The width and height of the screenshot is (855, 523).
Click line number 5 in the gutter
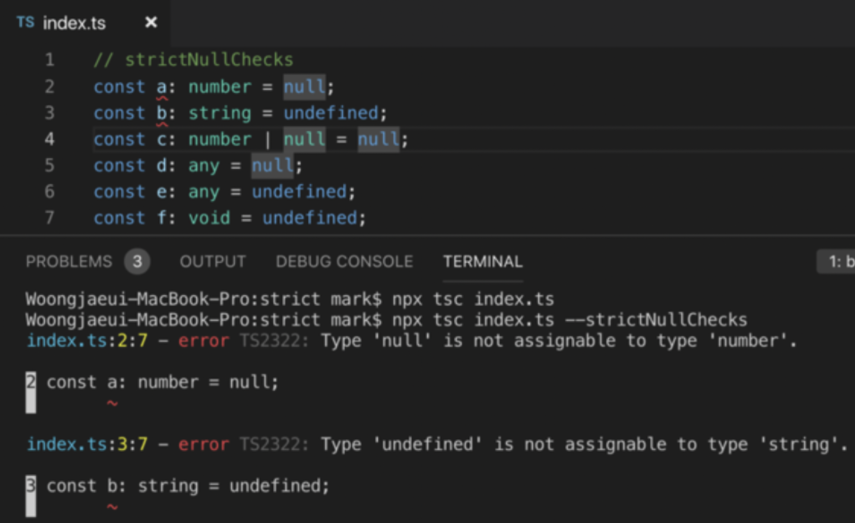click(x=50, y=165)
